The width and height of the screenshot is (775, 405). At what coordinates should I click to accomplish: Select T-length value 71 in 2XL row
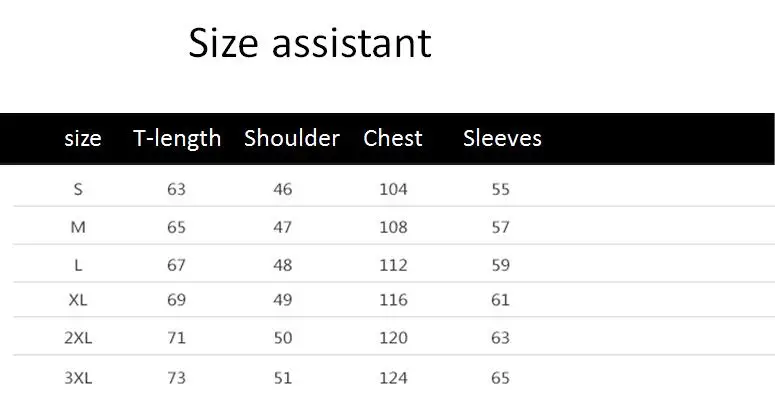pyautogui.click(x=176, y=338)
